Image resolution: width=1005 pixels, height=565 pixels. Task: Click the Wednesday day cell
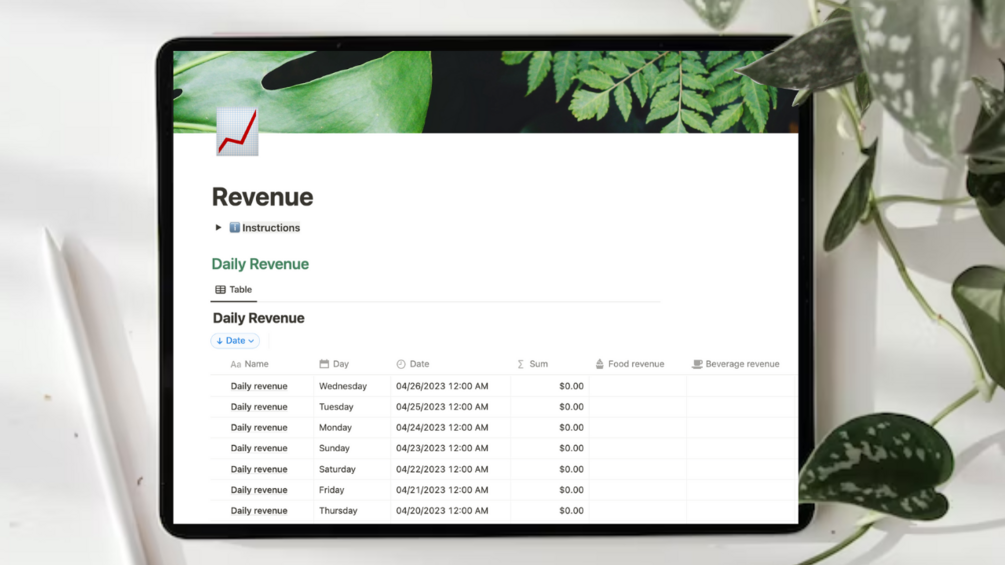[x=352, y=386]
